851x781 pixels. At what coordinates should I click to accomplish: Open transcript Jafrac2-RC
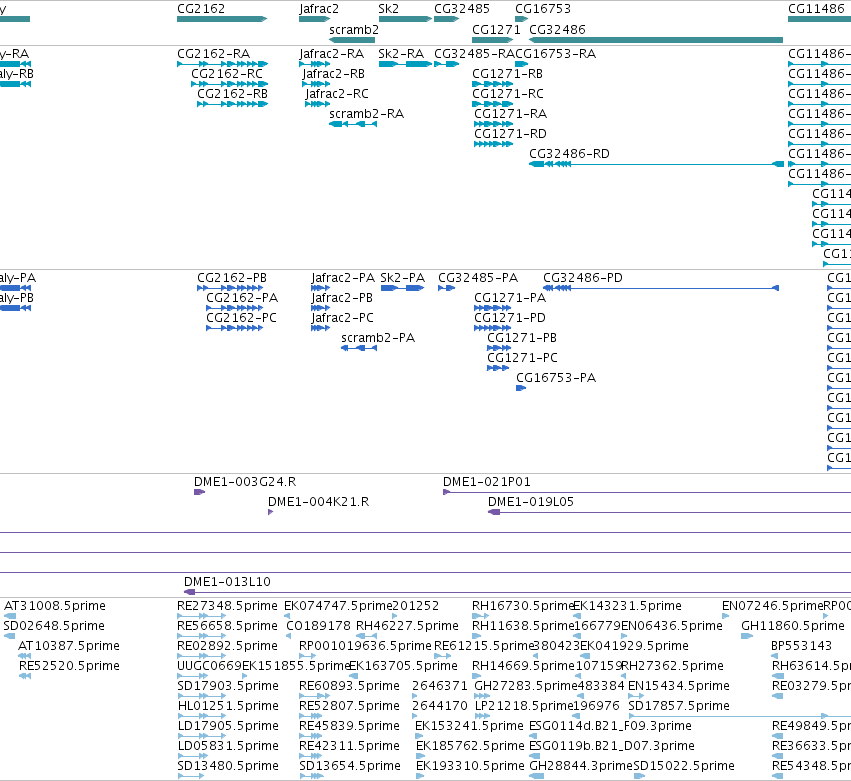click(x=317, y=104)
